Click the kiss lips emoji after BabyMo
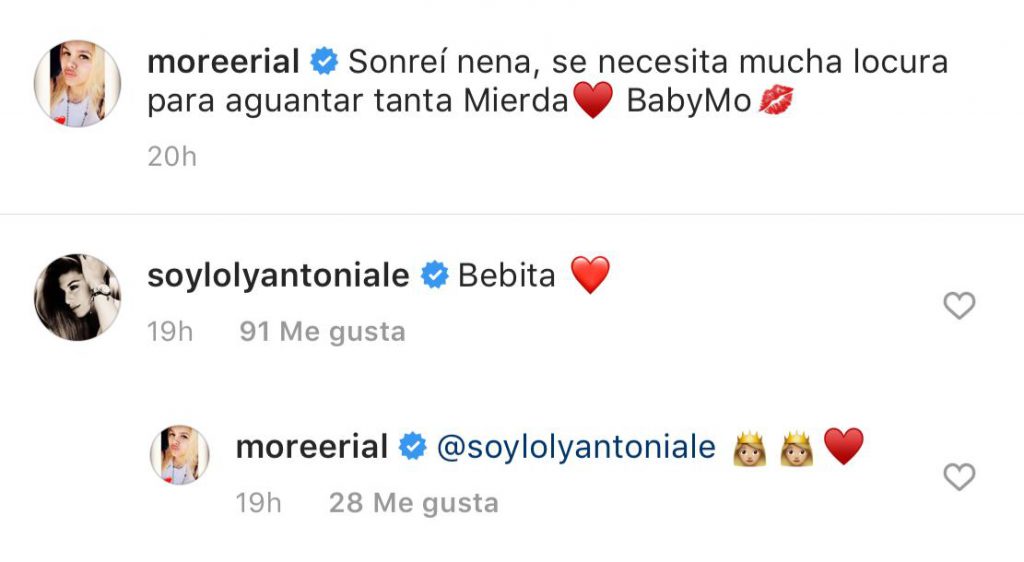Screen dimensions: 1024x562 (x=776, y=102)
